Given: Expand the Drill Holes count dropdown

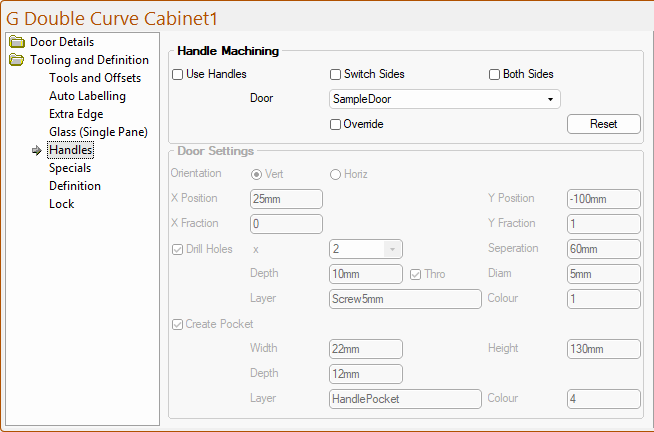Looking at the screenshot, I should 392,248.
